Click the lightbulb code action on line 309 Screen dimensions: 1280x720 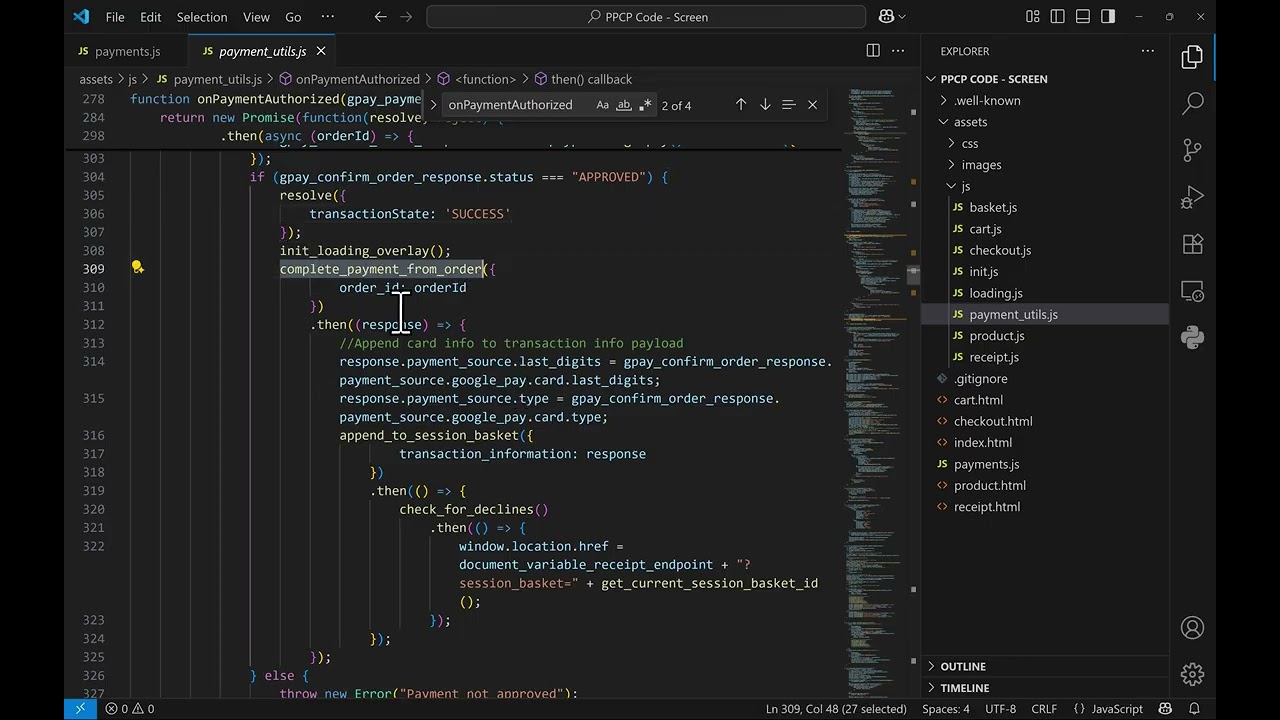tap(138, 268)
